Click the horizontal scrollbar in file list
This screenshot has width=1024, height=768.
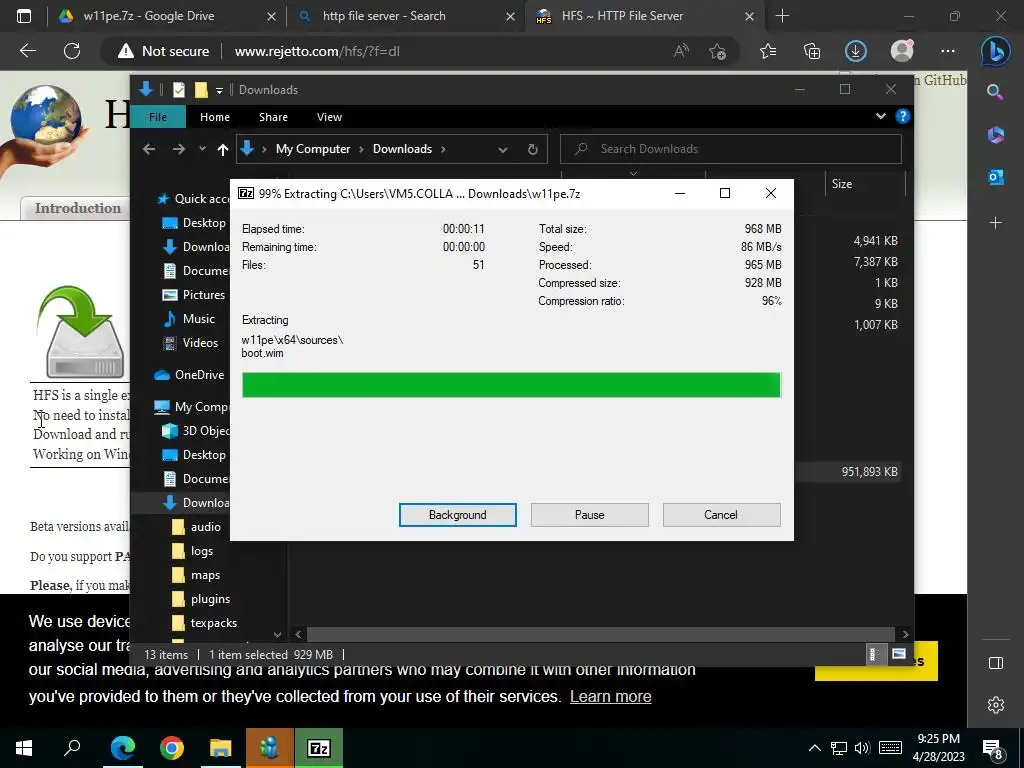point(600,634)
